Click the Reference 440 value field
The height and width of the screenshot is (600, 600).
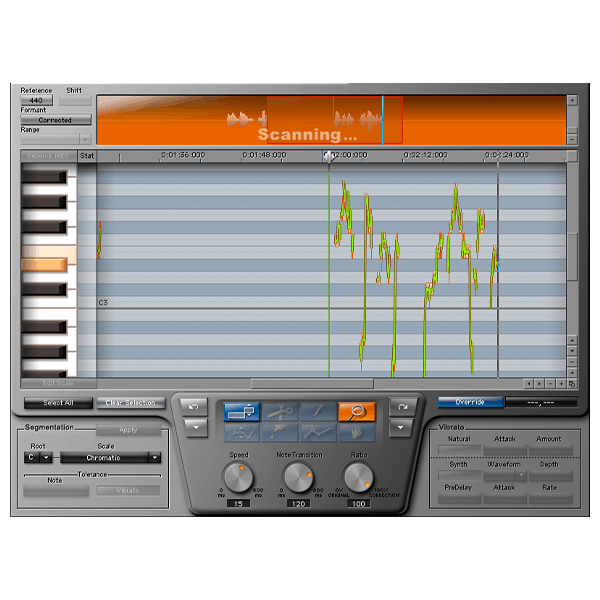click(36, 100)
